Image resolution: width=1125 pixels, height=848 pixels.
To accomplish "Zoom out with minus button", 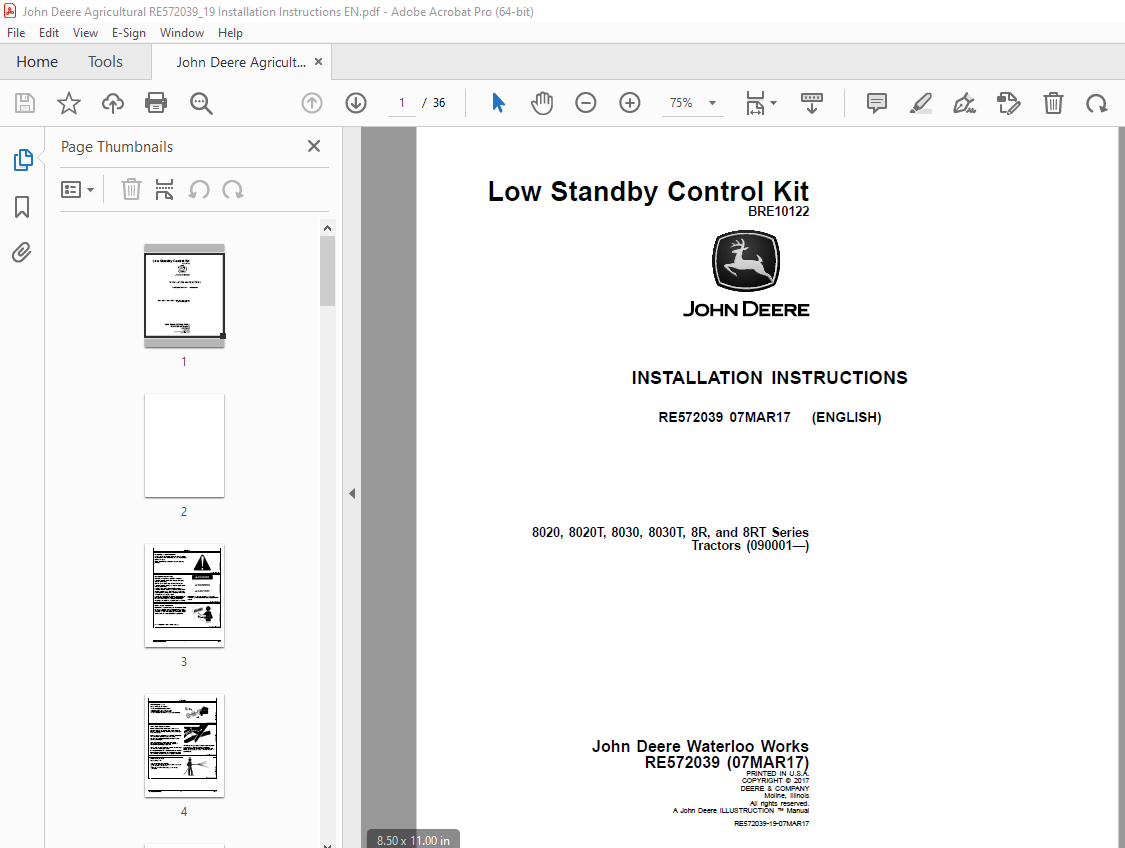I will click(585, 103).
